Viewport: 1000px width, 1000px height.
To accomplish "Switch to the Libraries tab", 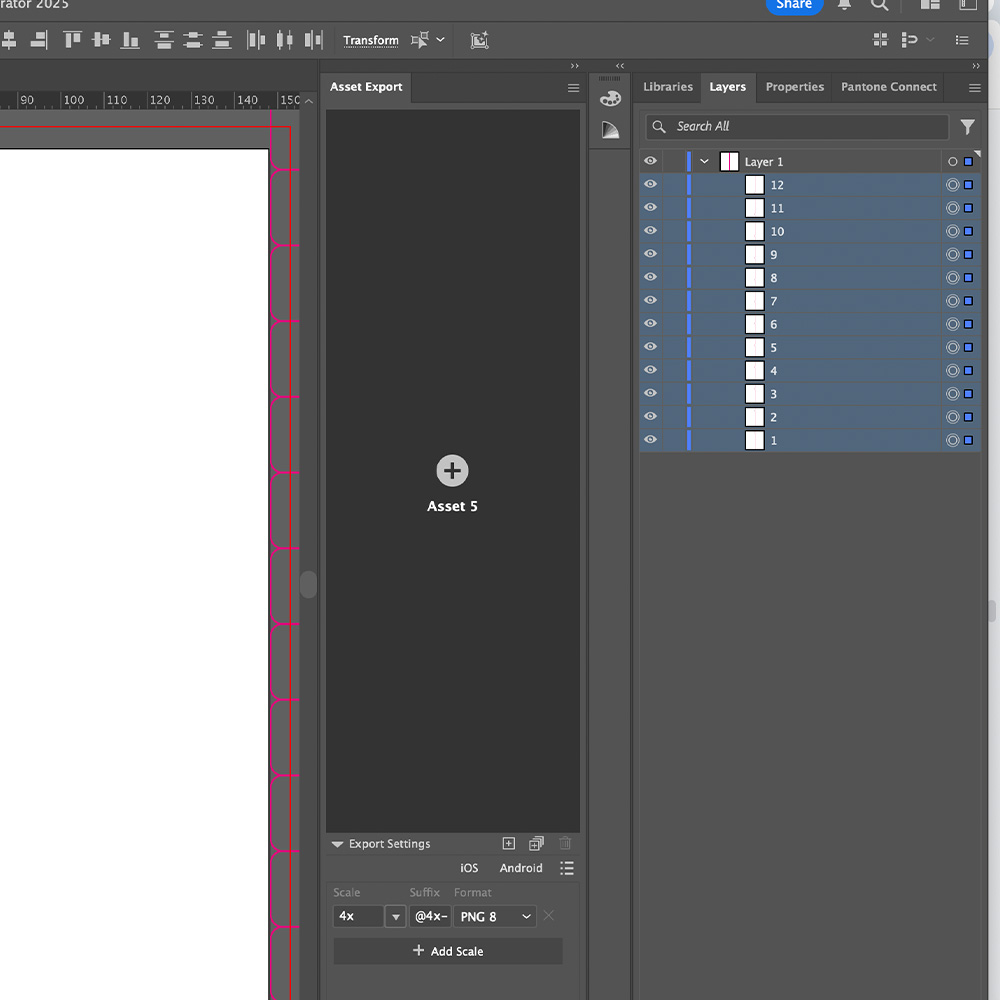I will tap(668, 87).
